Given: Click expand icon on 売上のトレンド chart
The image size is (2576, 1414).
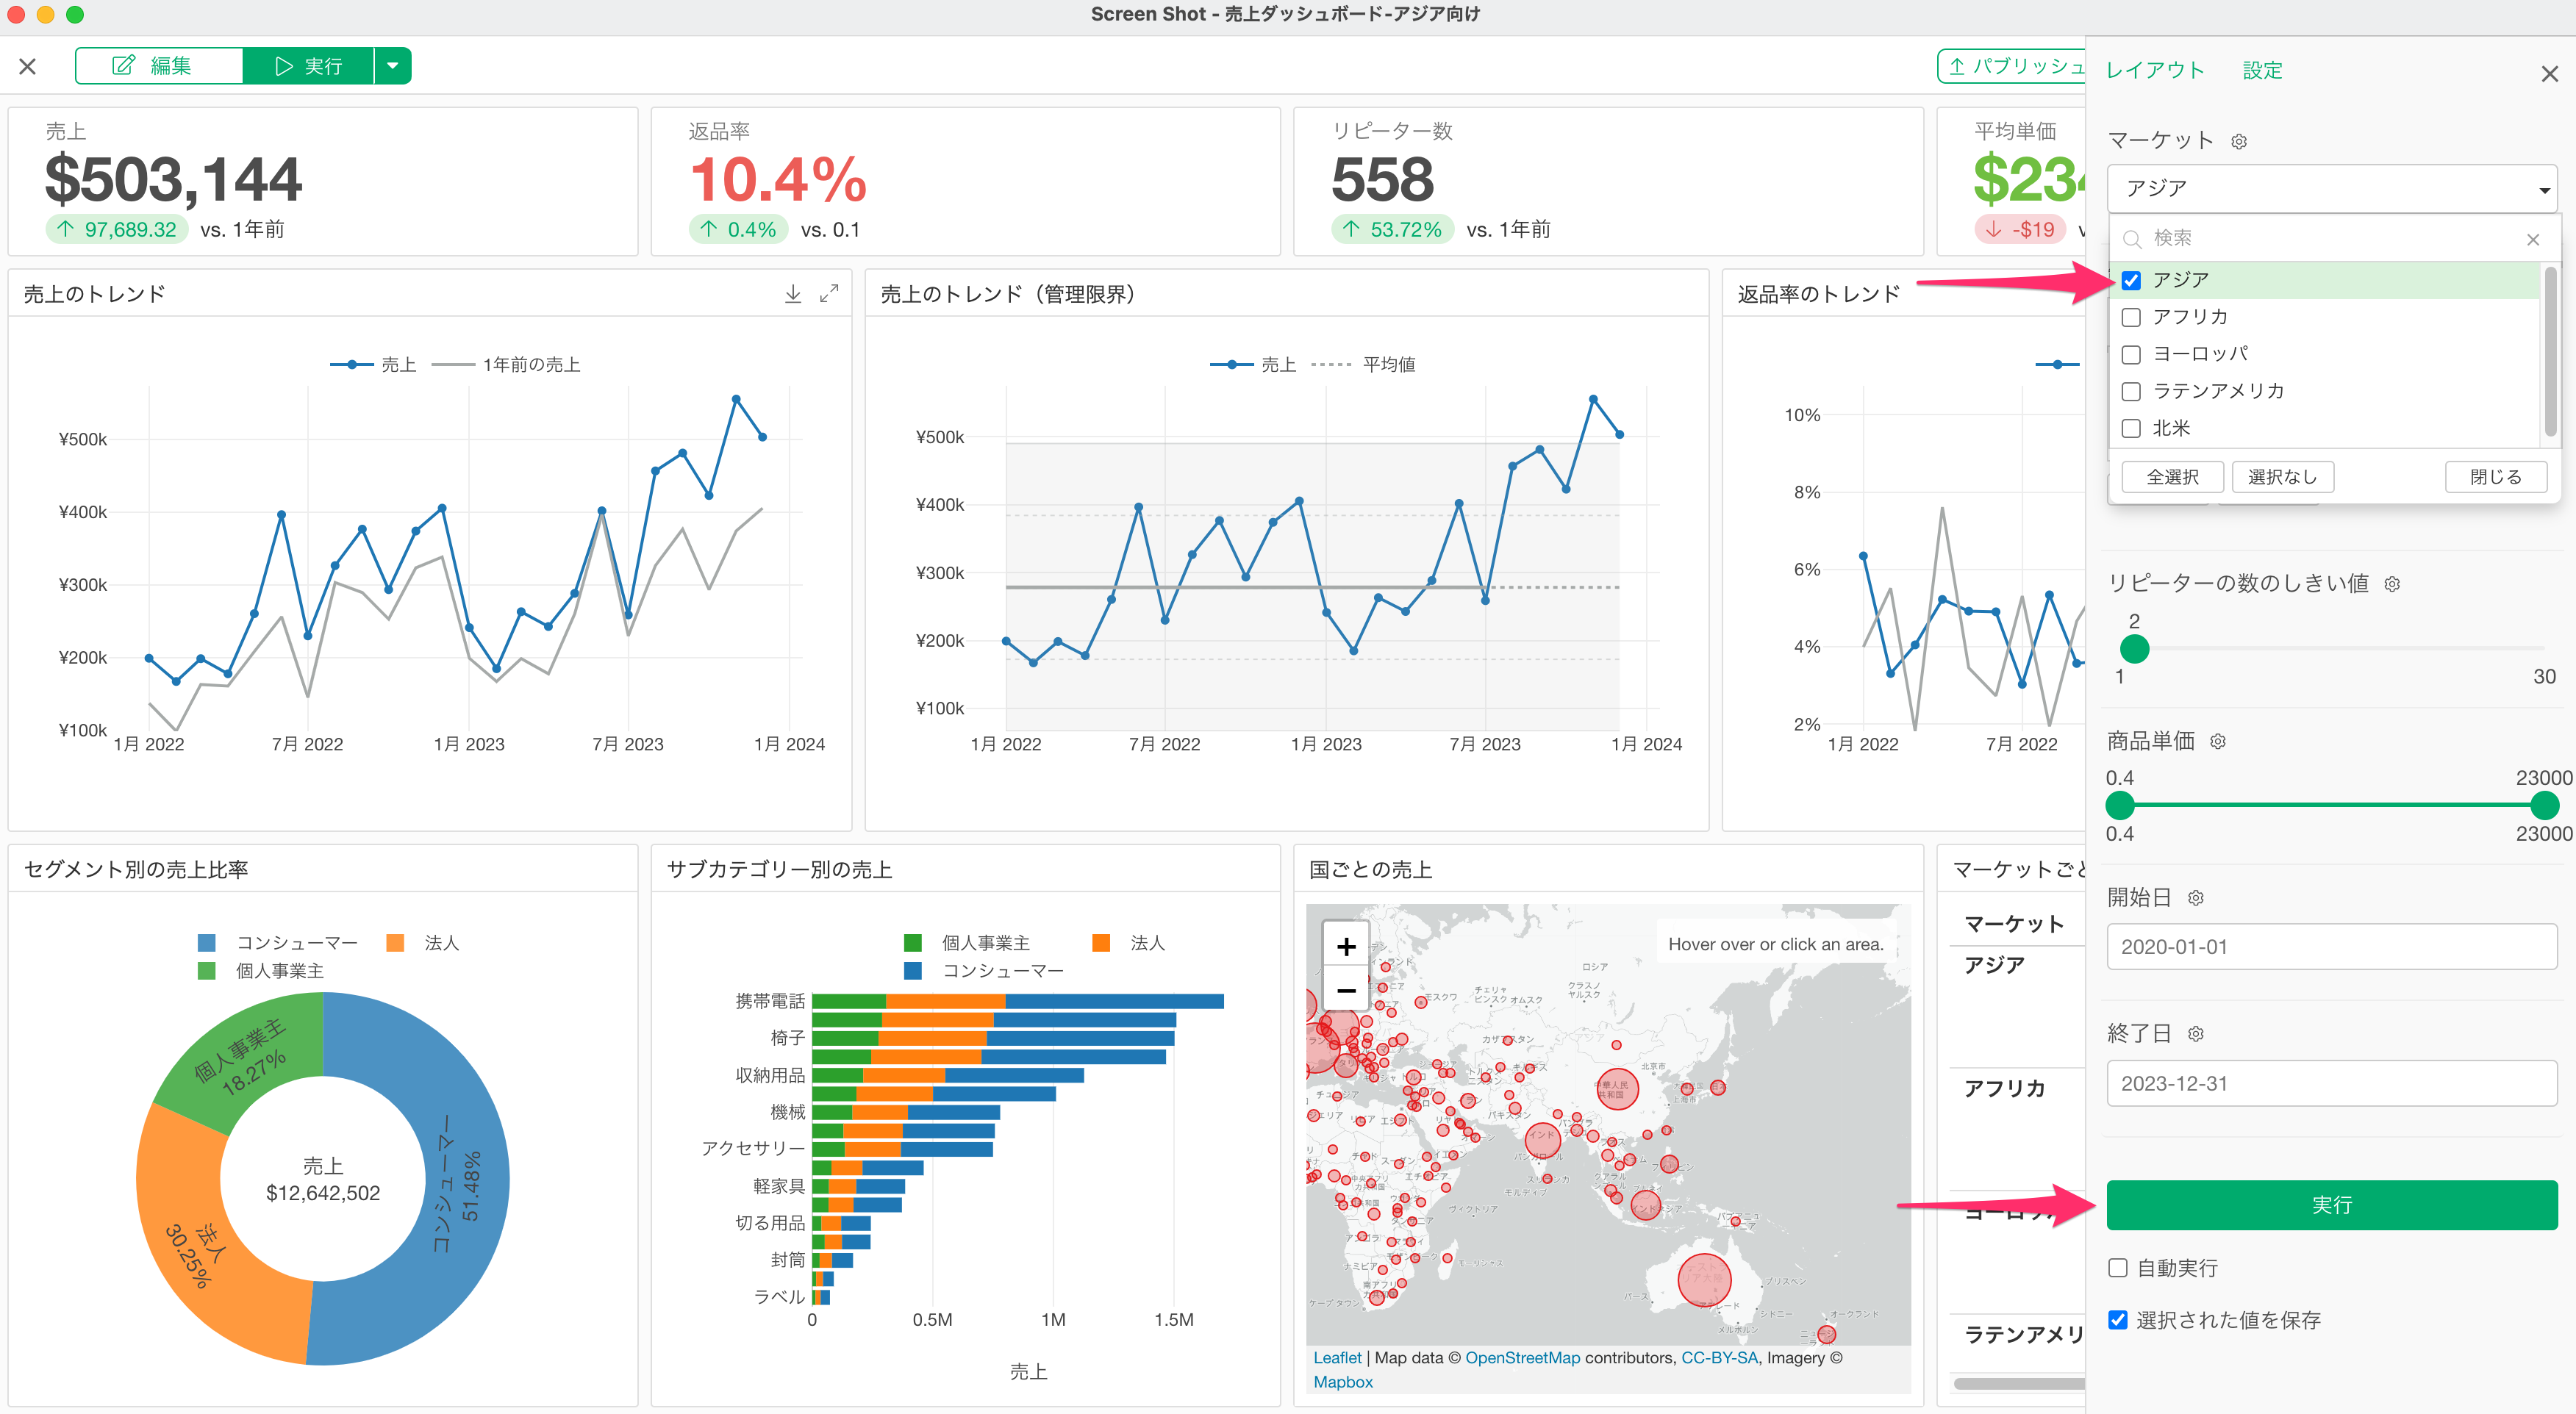Looking at the screenshot, I should click(x=829, y=294).
